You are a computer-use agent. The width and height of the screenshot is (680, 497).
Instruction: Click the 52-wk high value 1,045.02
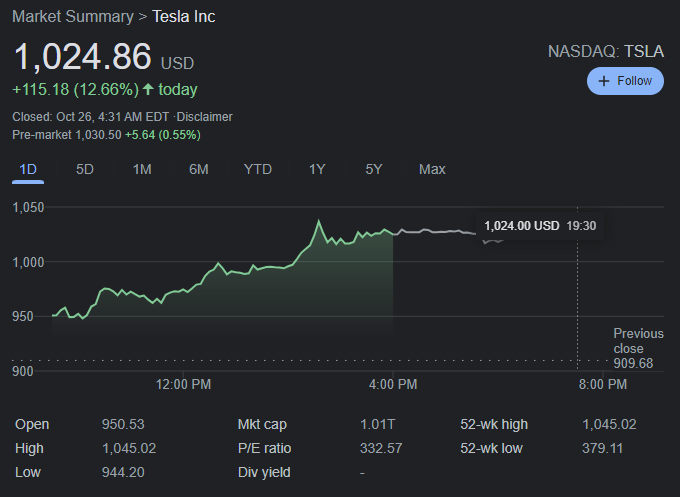point(609,424)
